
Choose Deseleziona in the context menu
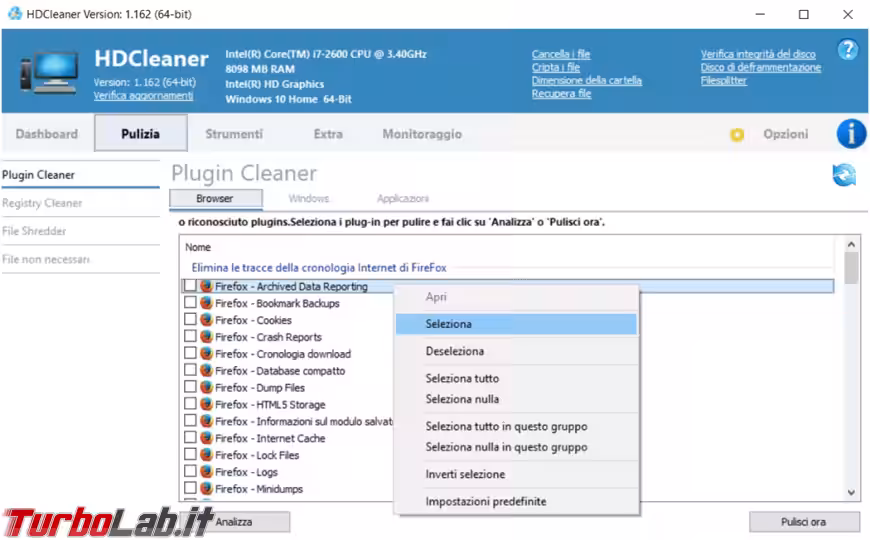click(516, 351)
